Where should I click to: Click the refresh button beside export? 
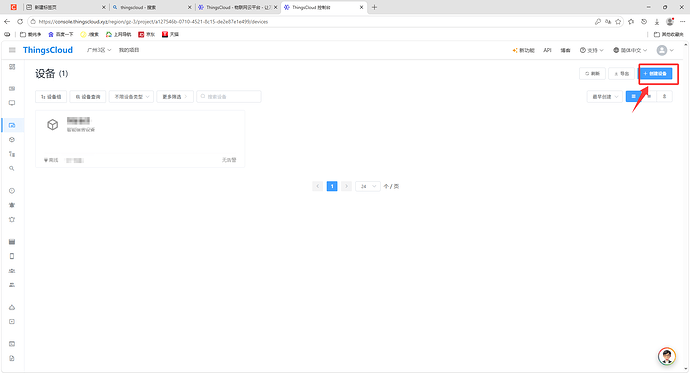click(x=592, y=73)
